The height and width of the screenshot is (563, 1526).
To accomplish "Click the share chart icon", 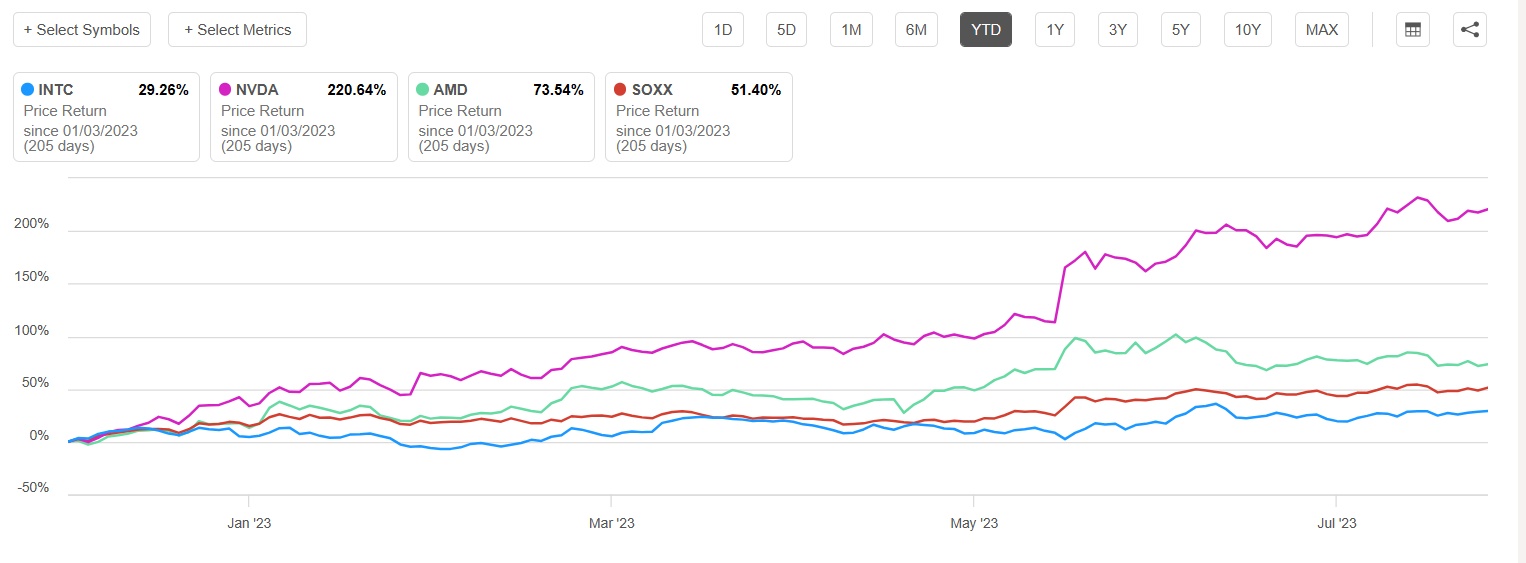I will pos(1469,30).
